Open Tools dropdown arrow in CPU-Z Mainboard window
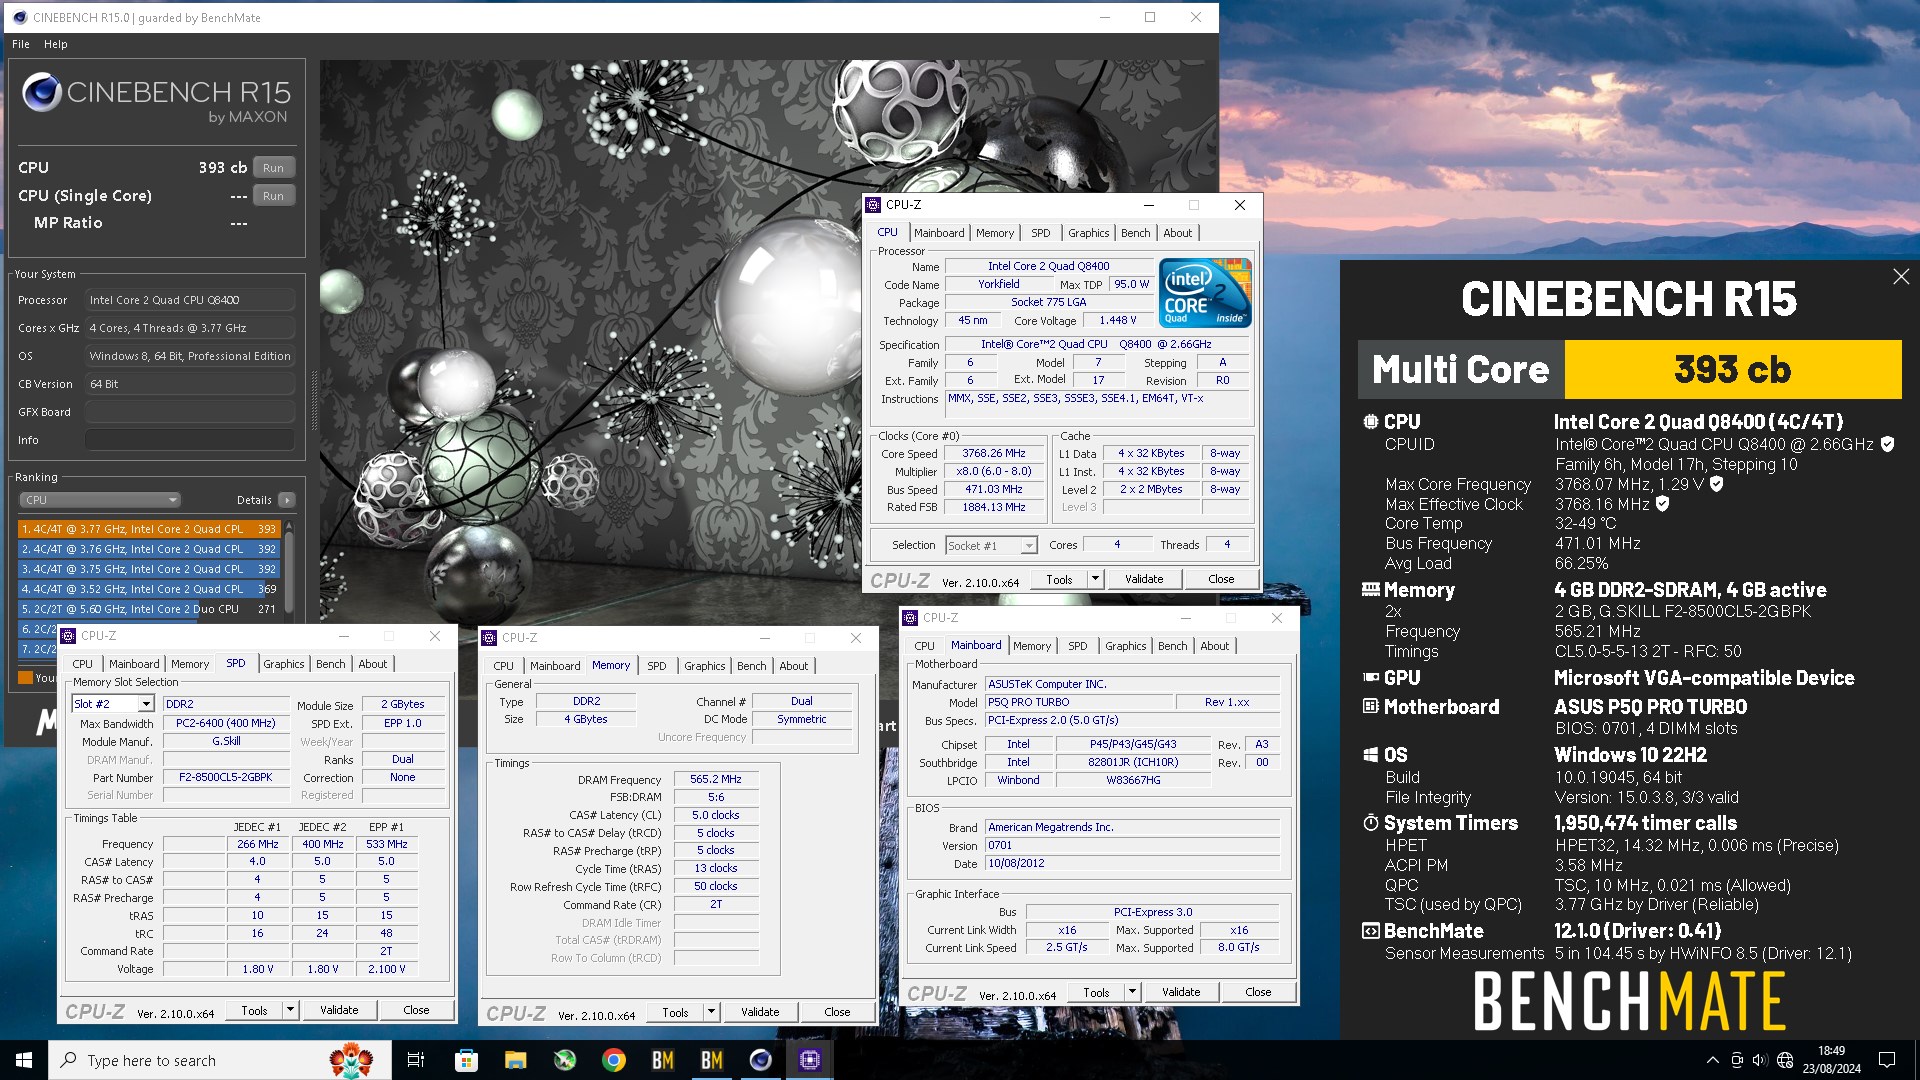 click(x=1132, y=993)
